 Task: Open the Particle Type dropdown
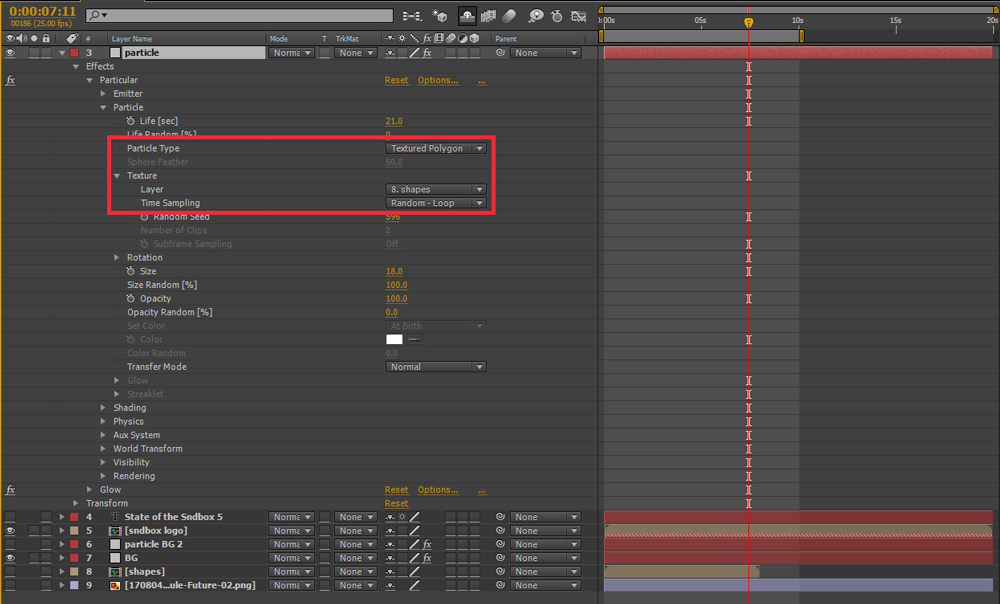[x=436, y=148]
